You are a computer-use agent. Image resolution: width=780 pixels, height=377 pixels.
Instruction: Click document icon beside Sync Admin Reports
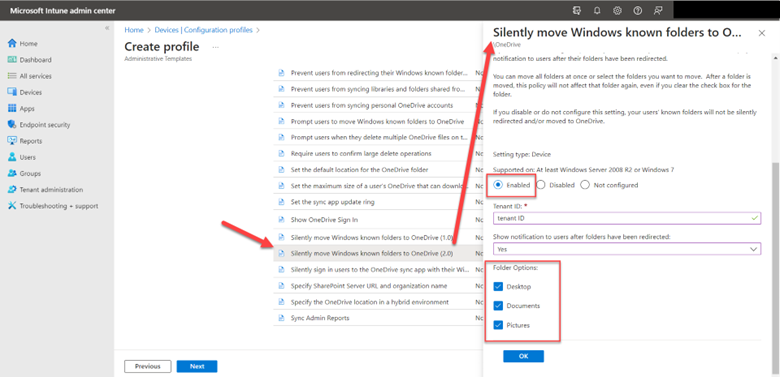click(x=281, y=318)
